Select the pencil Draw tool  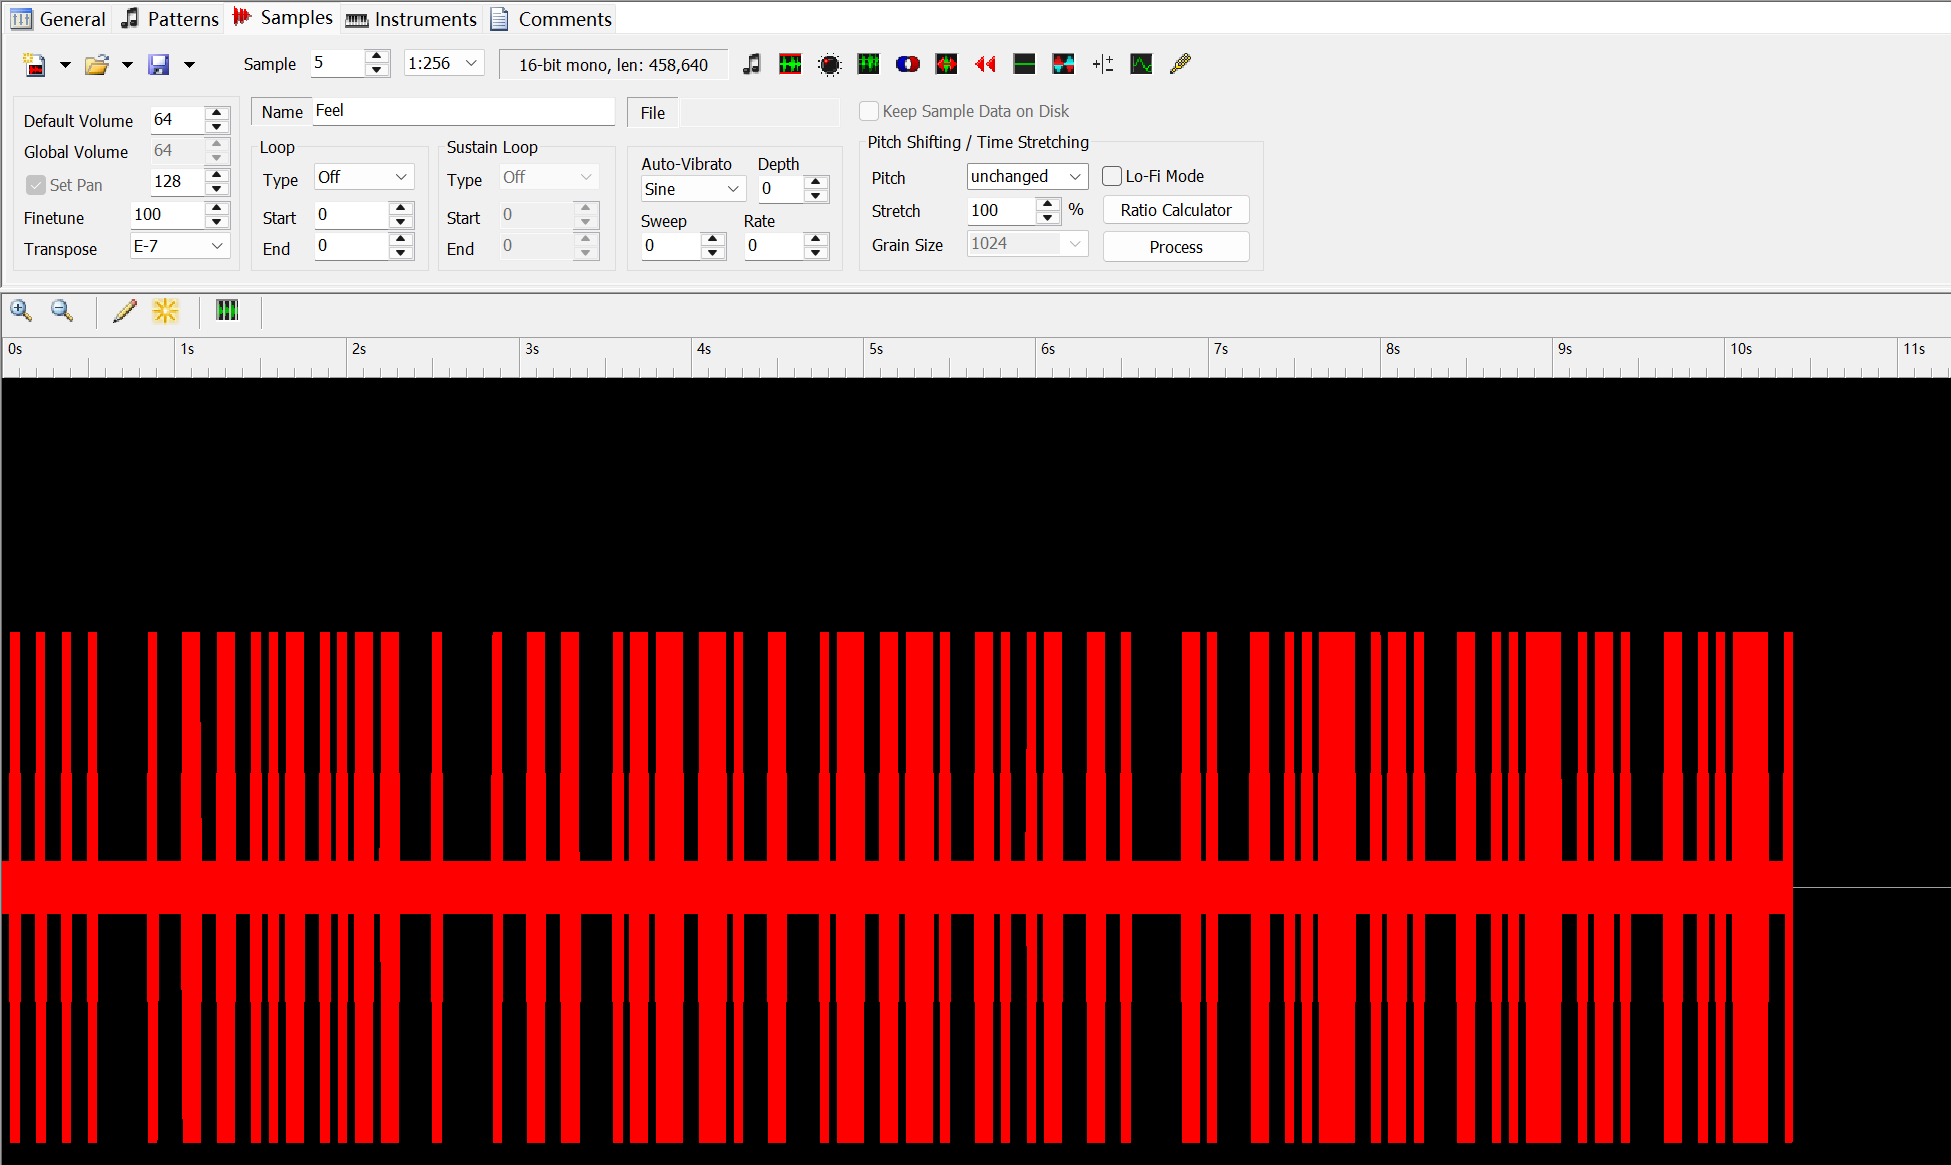[x=124, y=311]
